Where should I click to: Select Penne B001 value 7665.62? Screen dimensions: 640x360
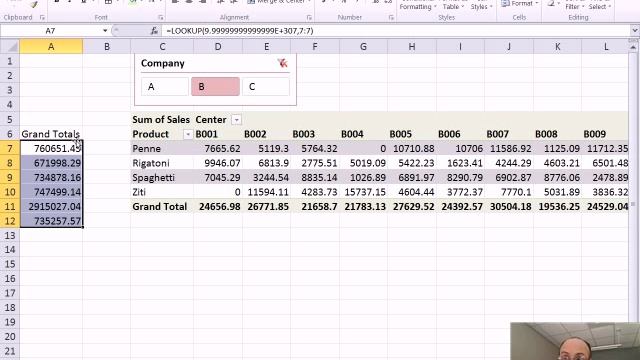[x=218, y=149]
